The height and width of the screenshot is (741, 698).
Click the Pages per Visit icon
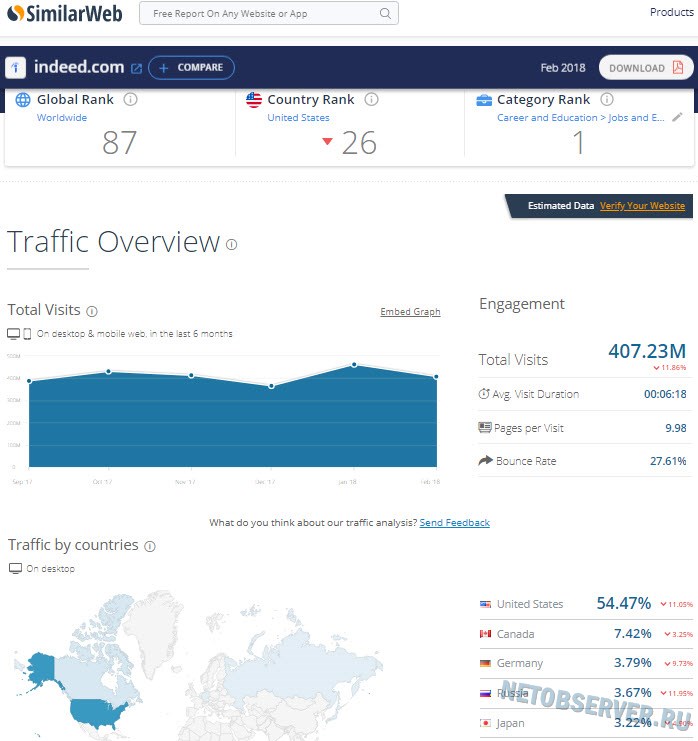click(485, 427)
